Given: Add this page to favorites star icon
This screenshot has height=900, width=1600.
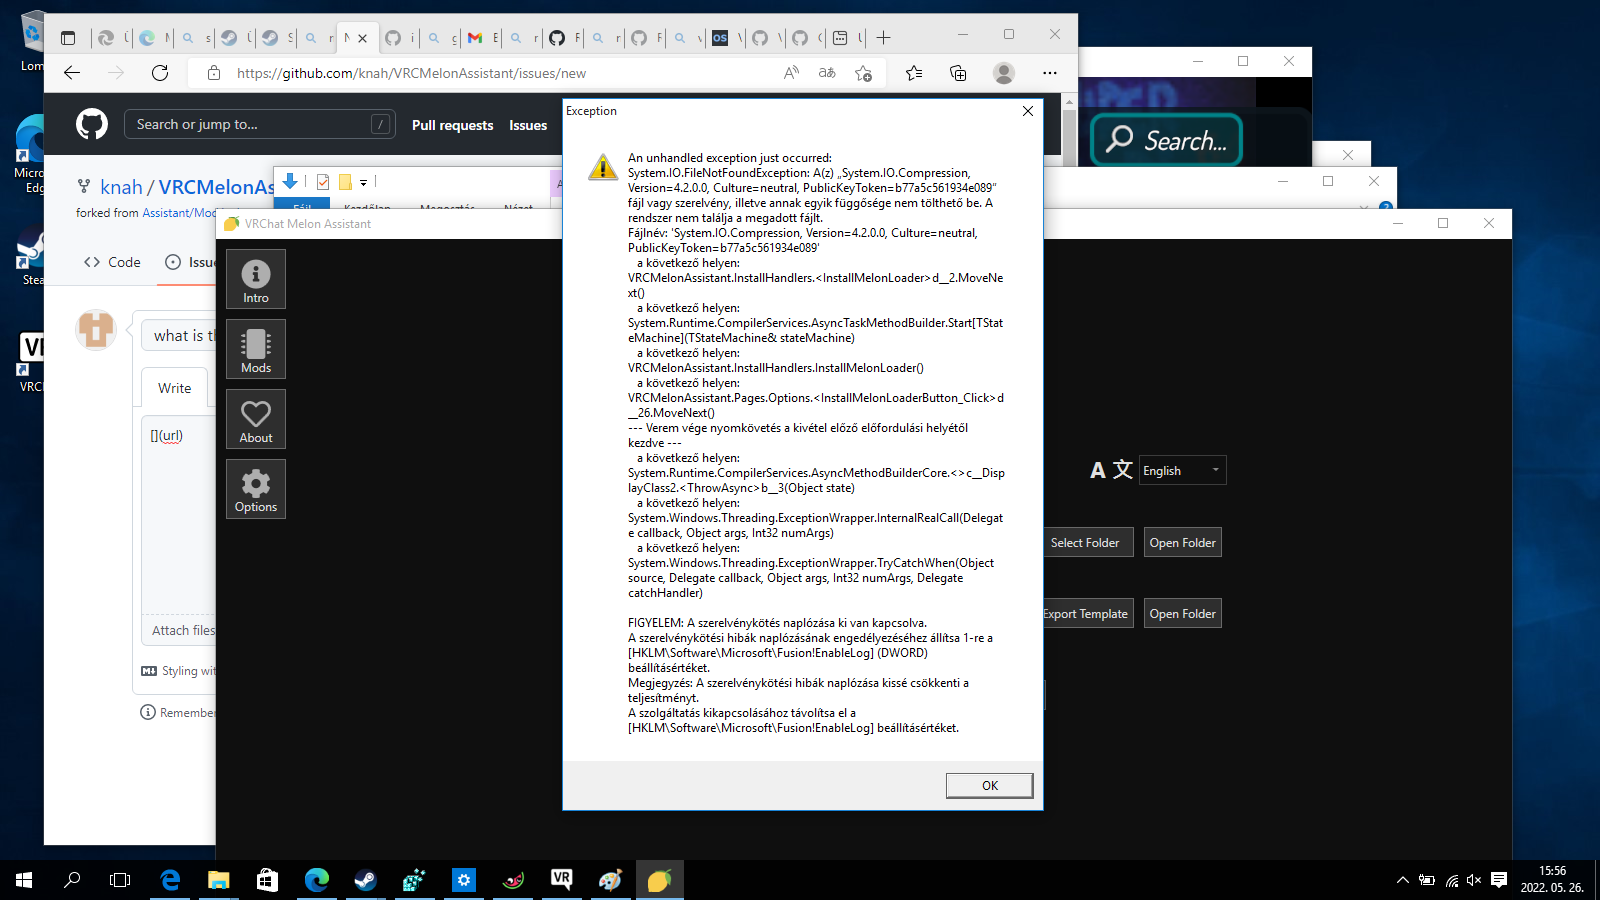Looking at the screenshot, I should tap(863, 73).
